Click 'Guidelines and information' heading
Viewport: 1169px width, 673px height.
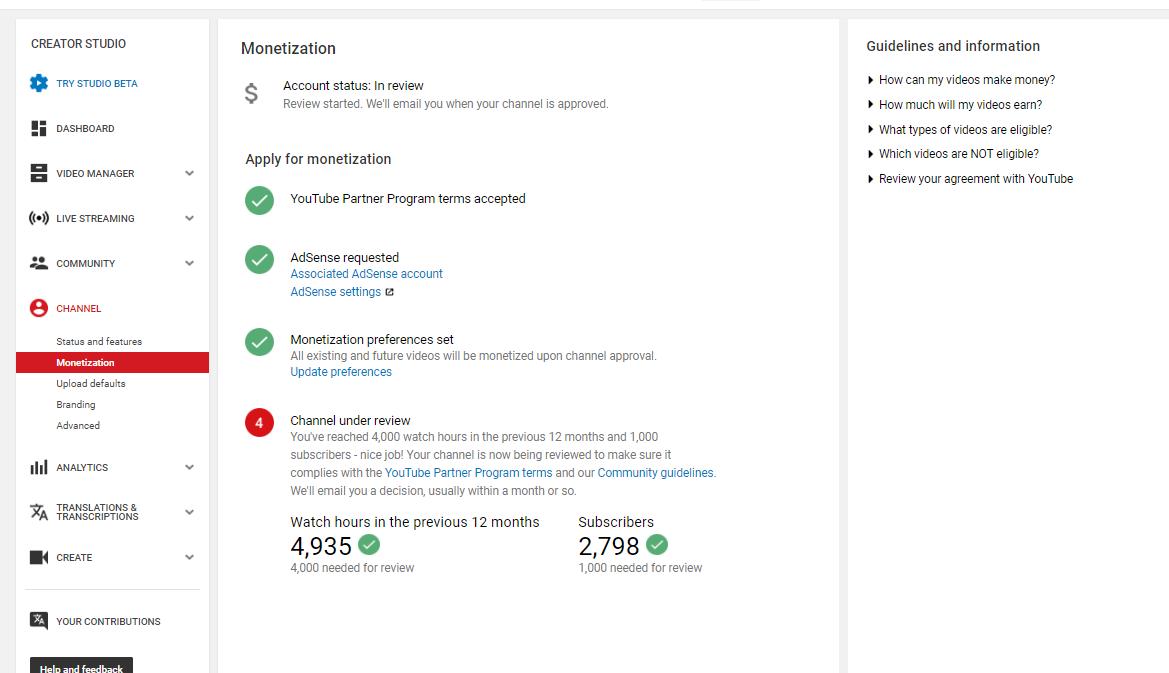click(953, 46)
